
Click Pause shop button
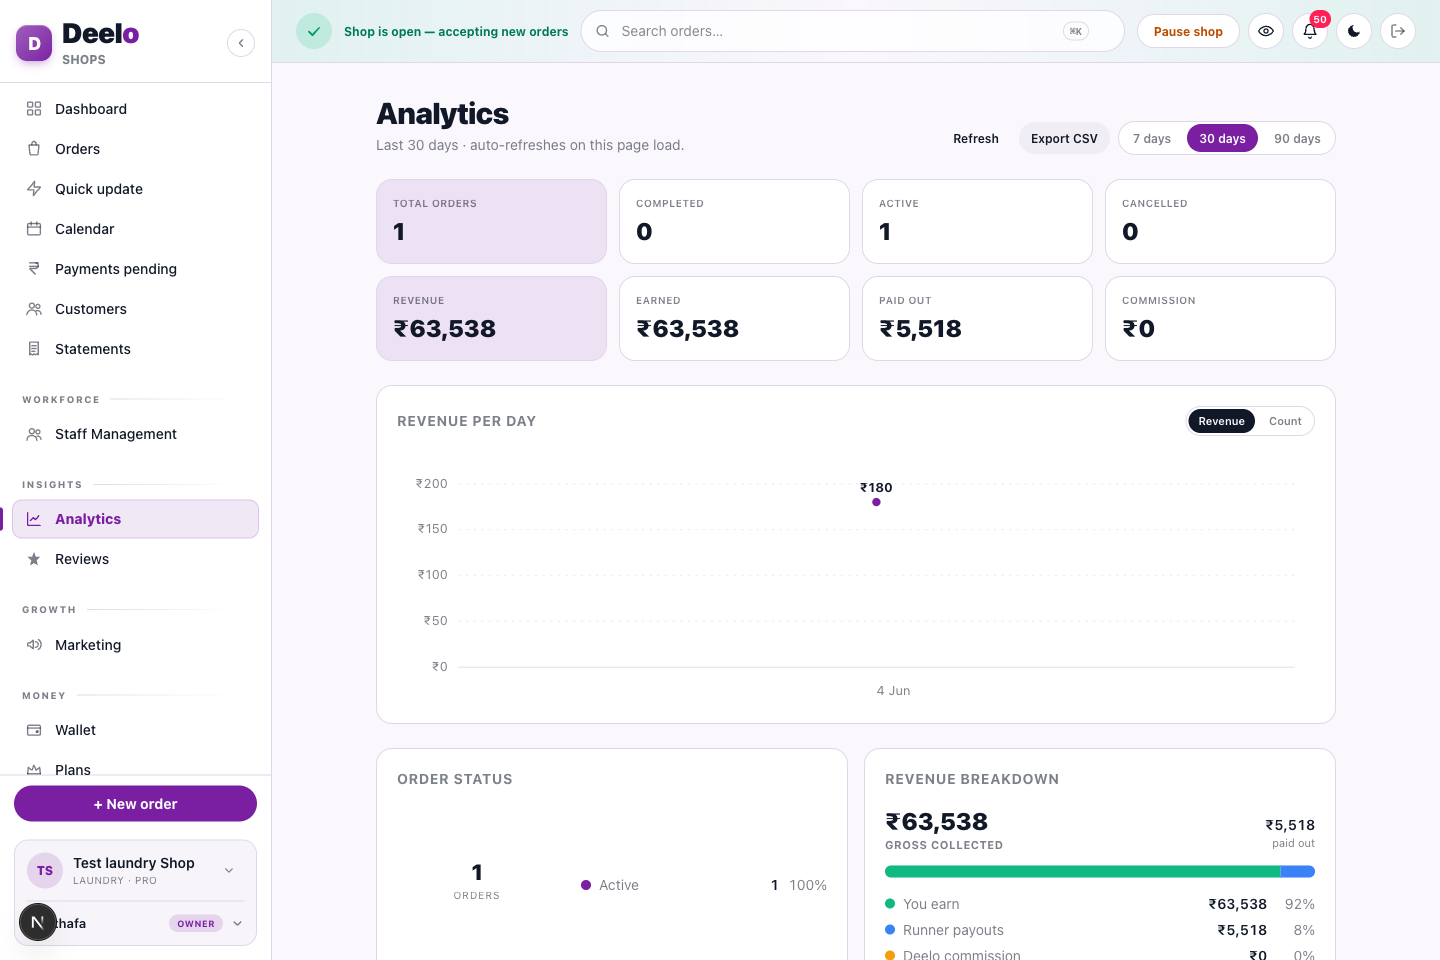click(1188, 31)
